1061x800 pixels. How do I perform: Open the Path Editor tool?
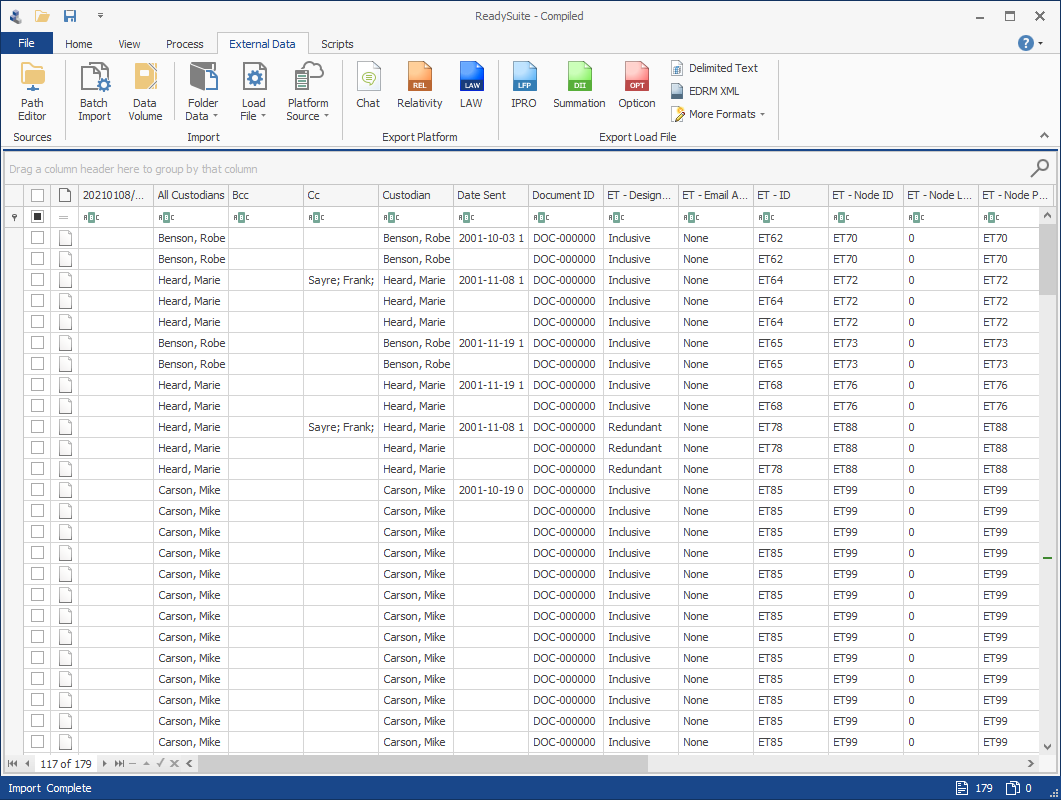click(32, 92)
